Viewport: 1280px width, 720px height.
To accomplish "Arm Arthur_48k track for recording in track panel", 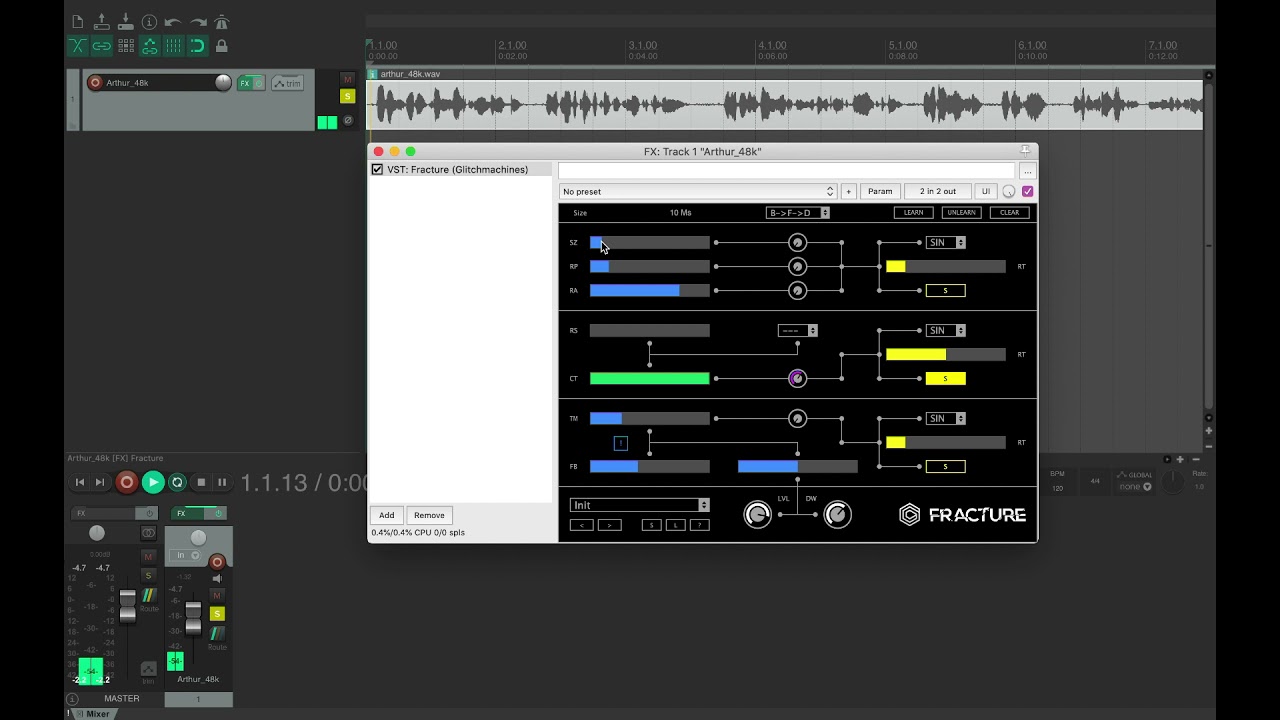I will coord(95,83).
